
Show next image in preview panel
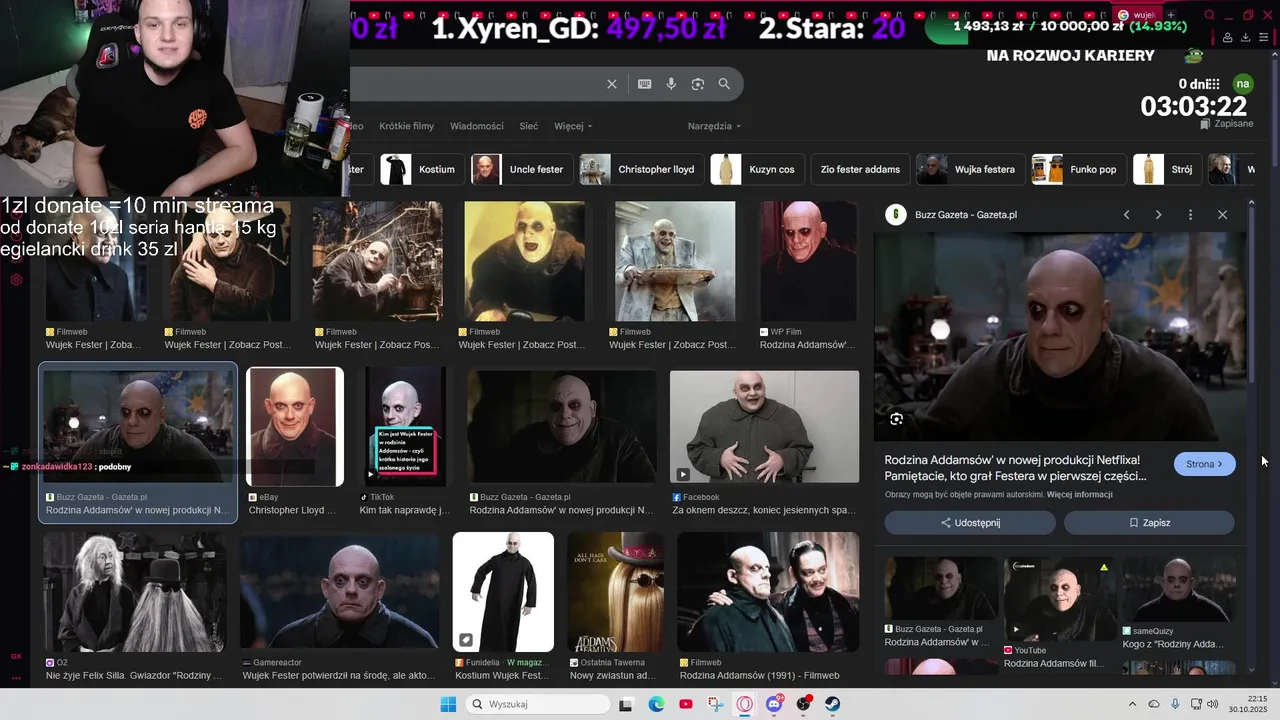[1158, 215]
